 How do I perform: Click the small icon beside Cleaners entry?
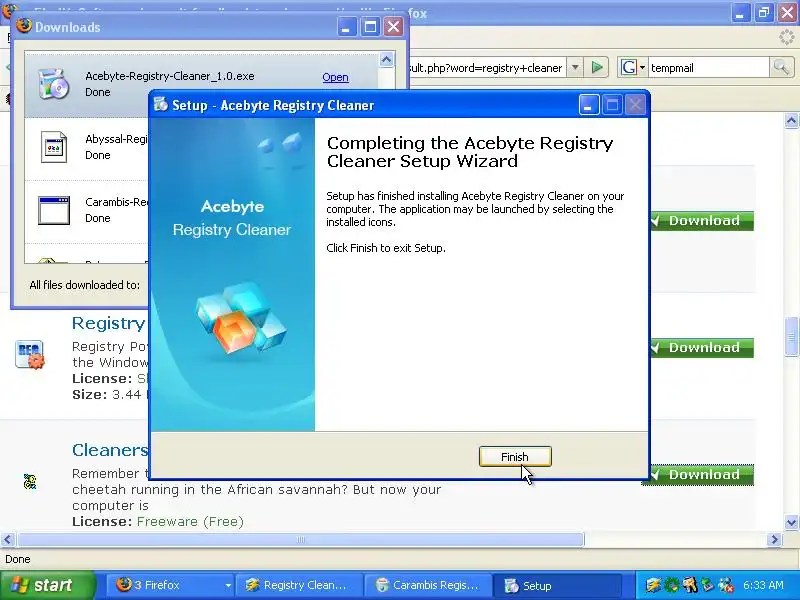click(30, 481)
